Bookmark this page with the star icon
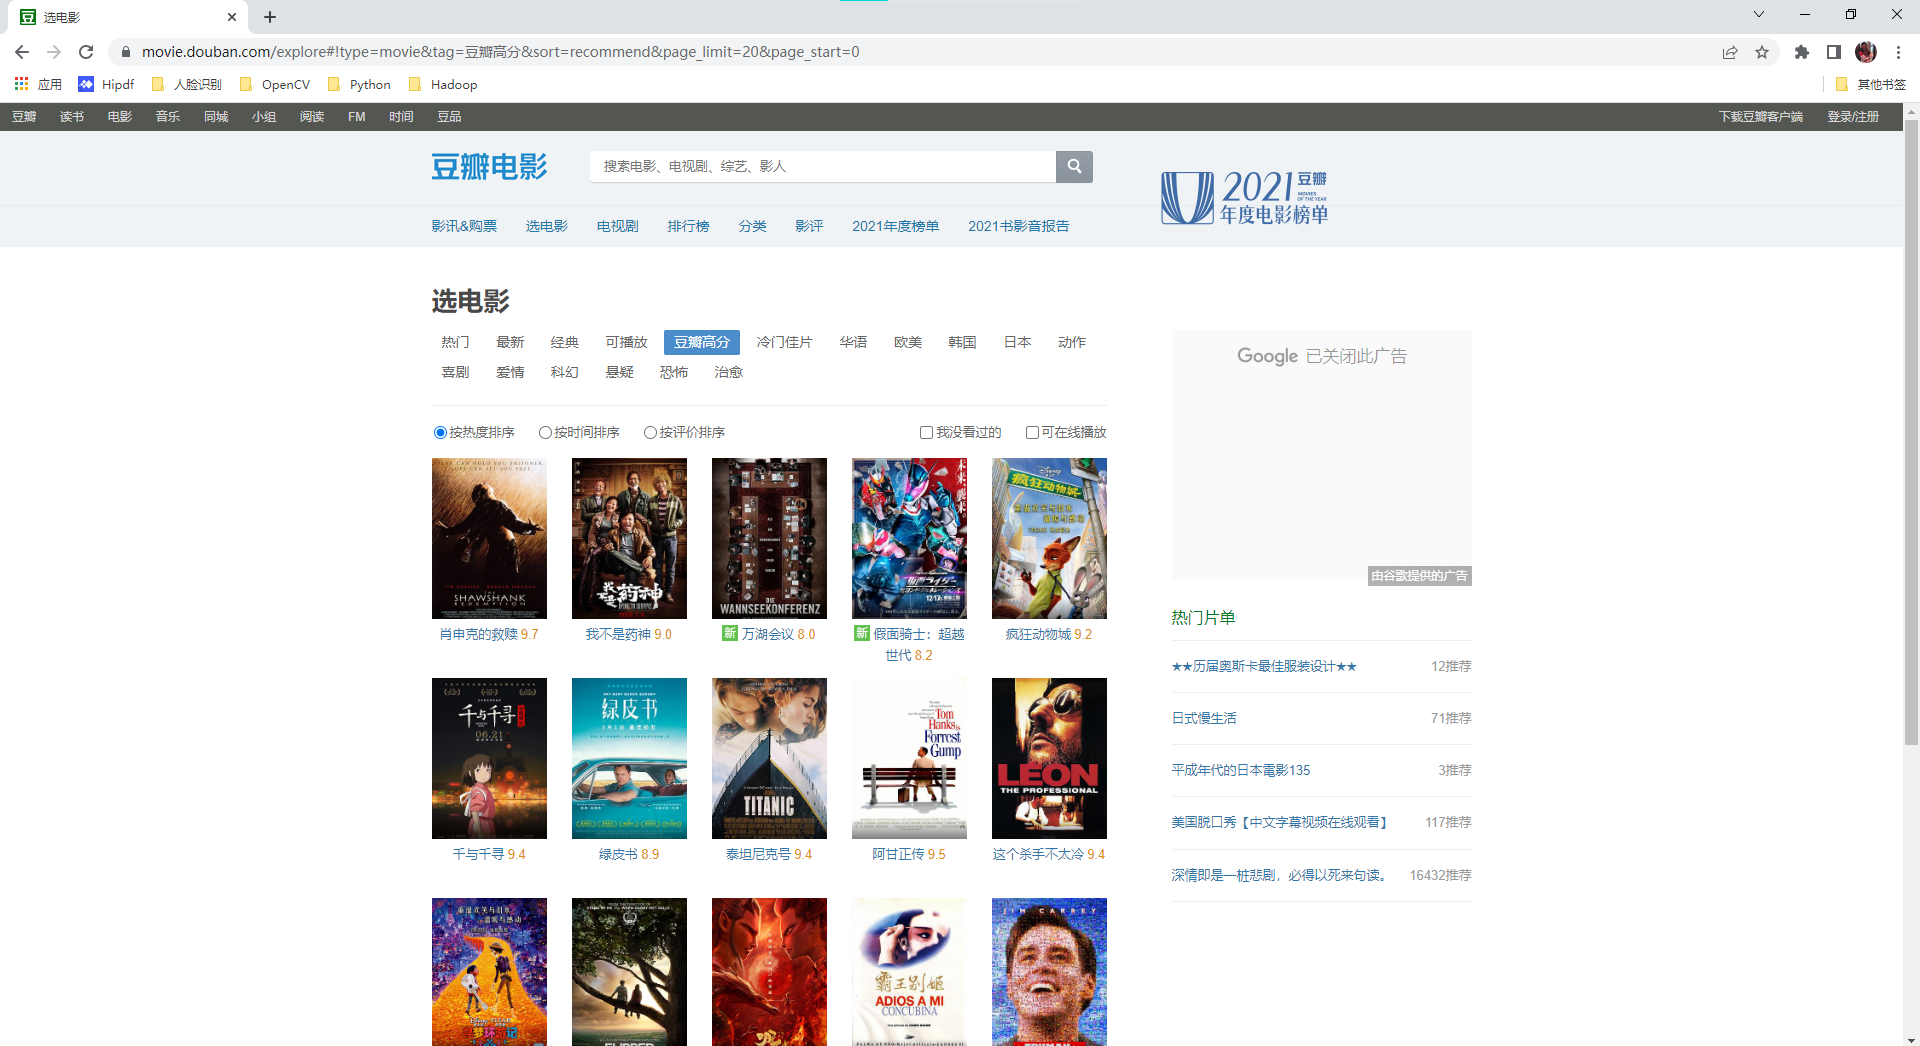 coord(1762,52)
